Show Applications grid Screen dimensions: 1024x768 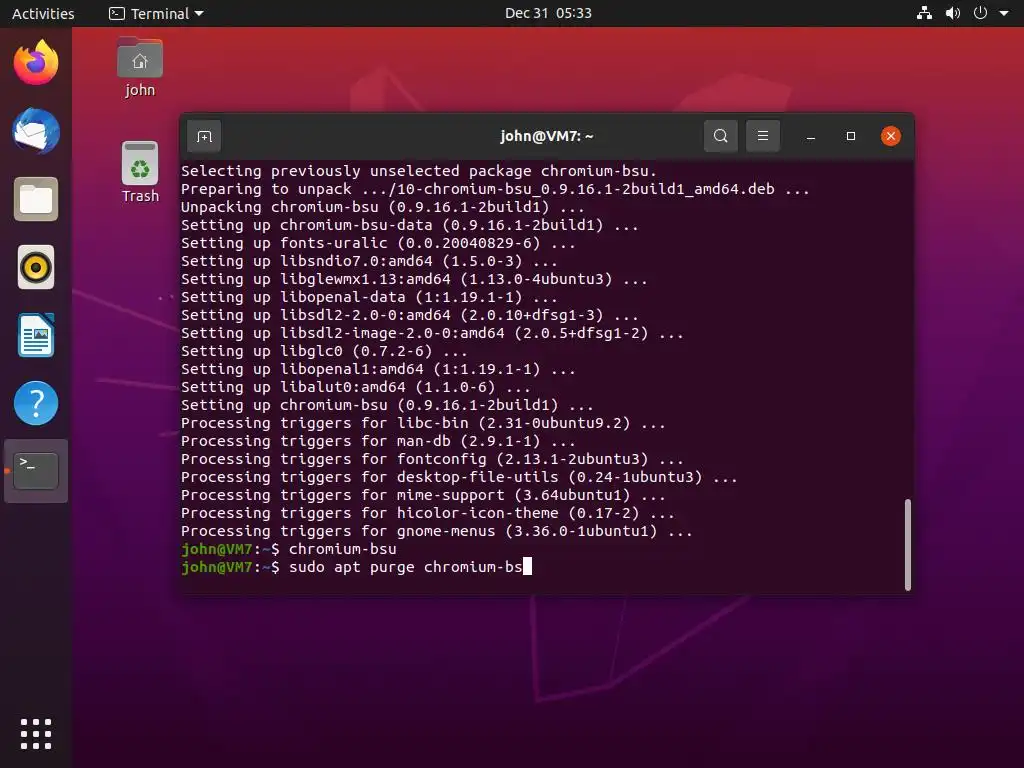coord(36,734)
